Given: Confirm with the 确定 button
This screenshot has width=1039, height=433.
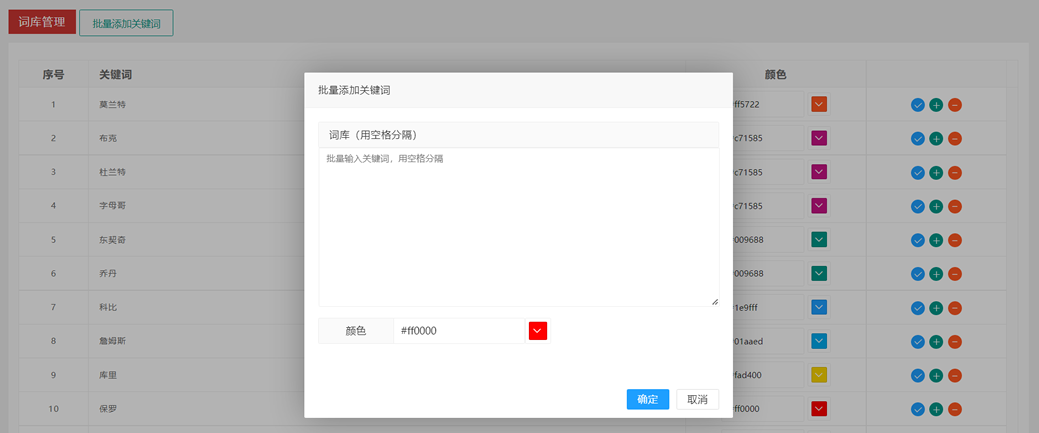Looking at the screenshot, I should (647, 400).
